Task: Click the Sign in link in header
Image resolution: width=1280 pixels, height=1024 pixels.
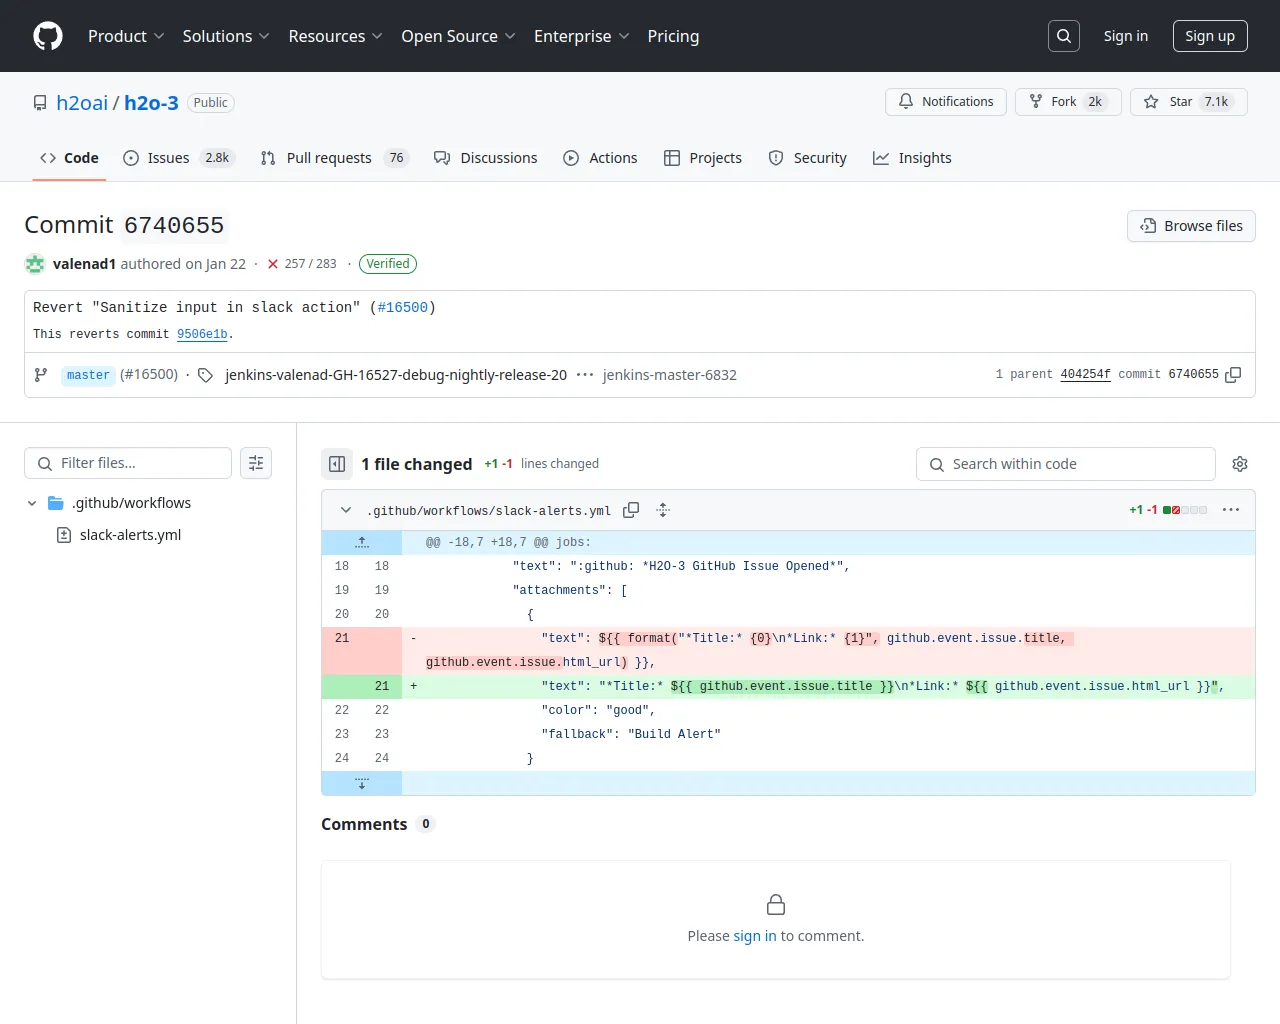Action: coord(1126,36)
